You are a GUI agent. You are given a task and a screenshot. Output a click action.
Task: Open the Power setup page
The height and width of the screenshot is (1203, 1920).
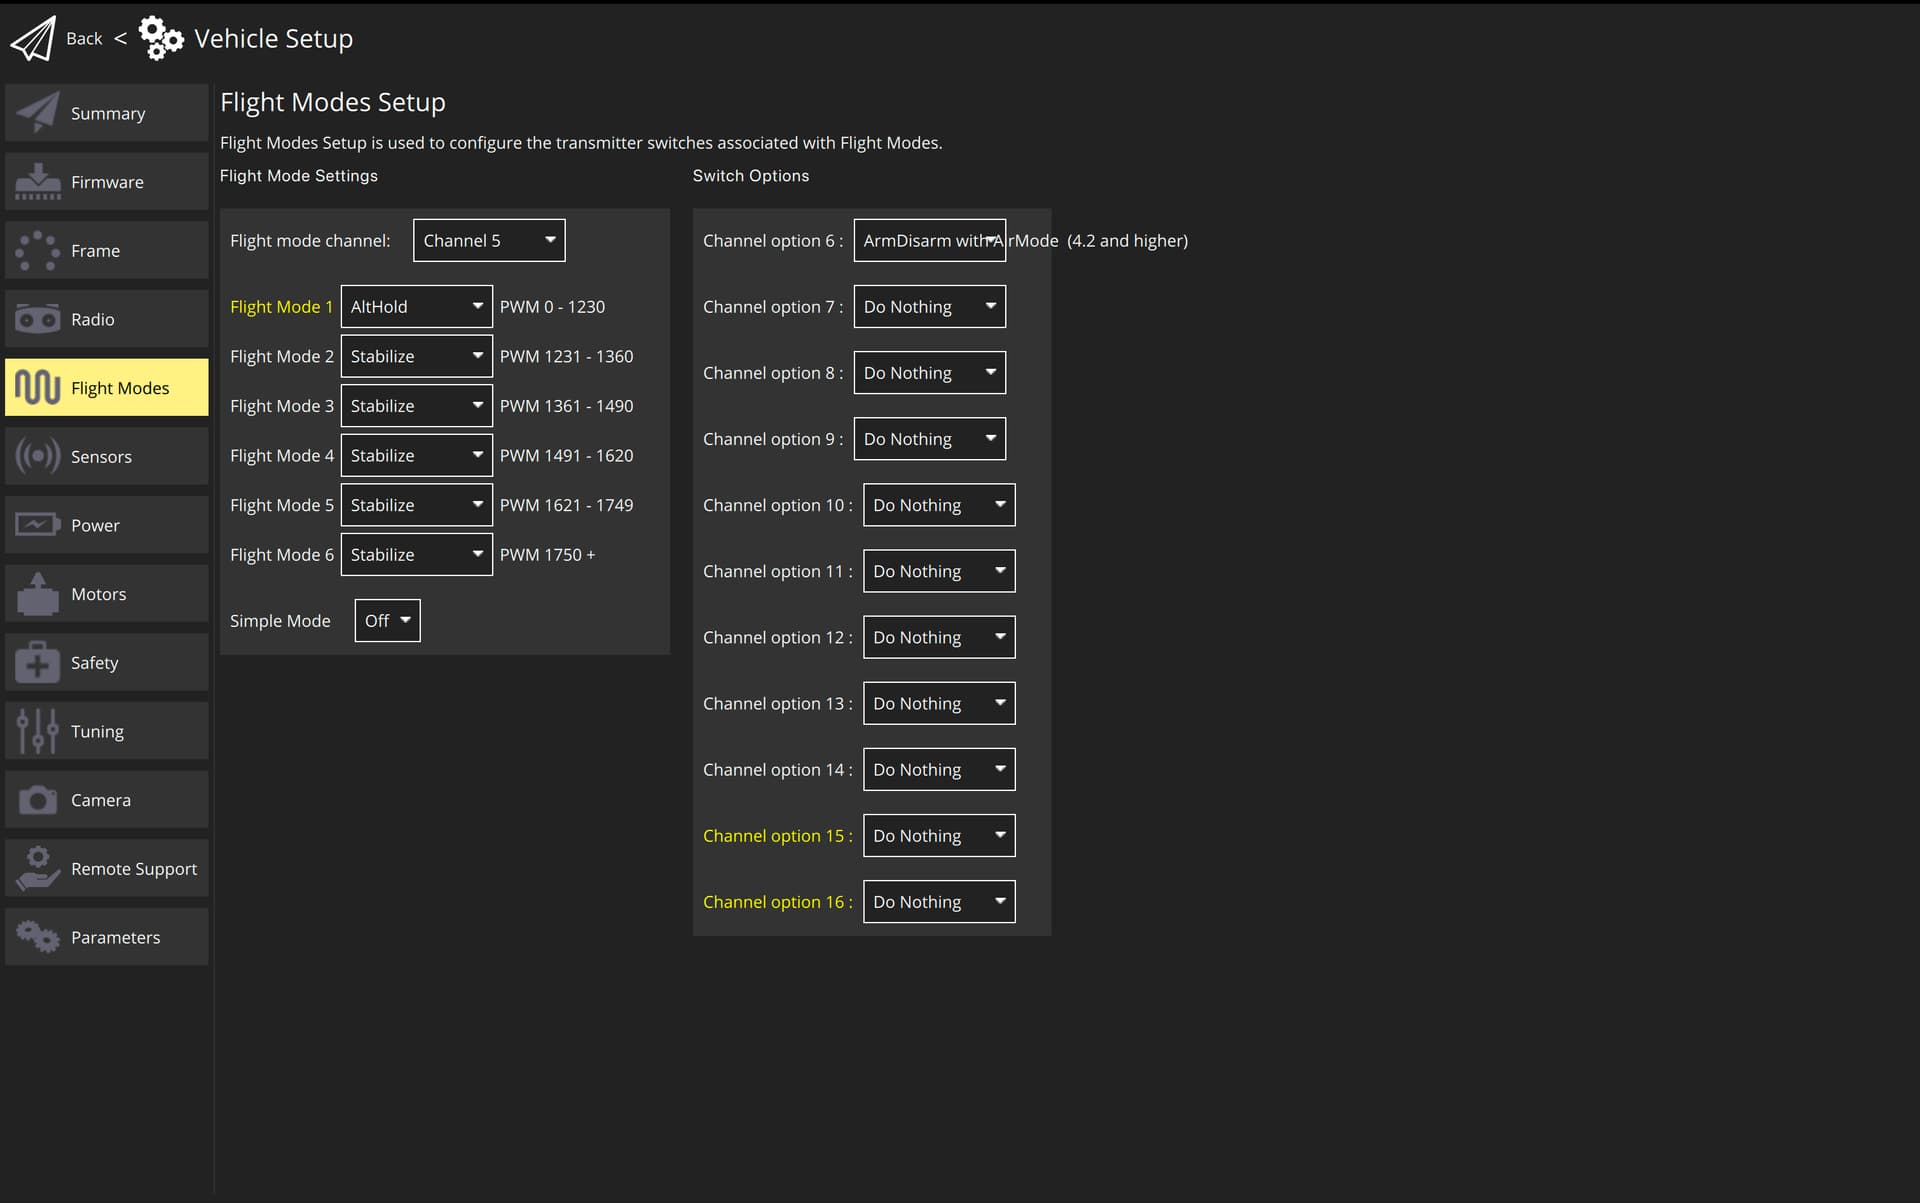(107, 525)
